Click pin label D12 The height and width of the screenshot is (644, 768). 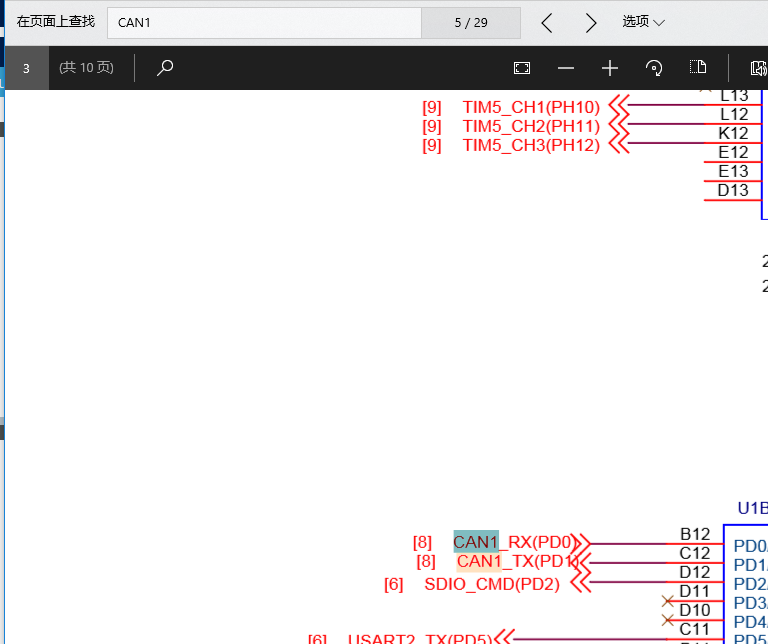click(695, 572)
